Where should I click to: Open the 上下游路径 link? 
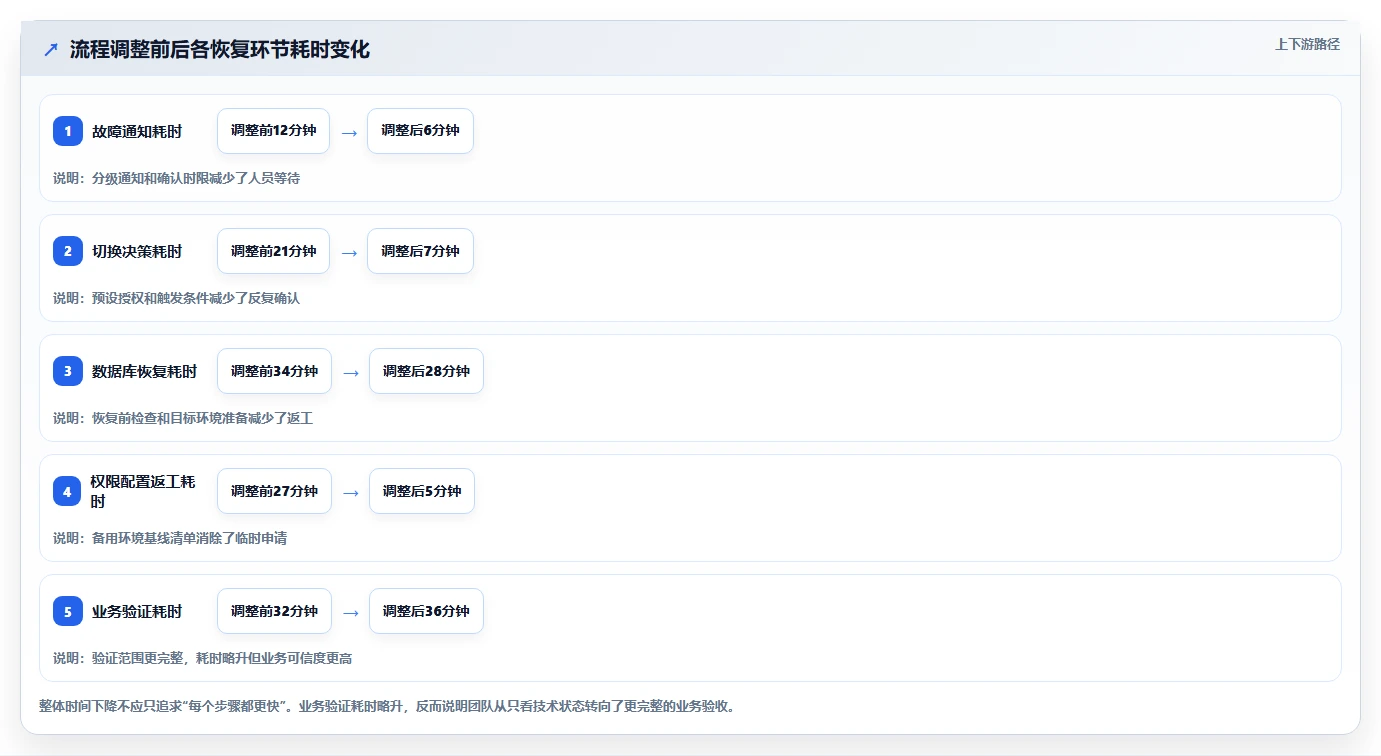pyautogui.click(x=1307, y=44)
